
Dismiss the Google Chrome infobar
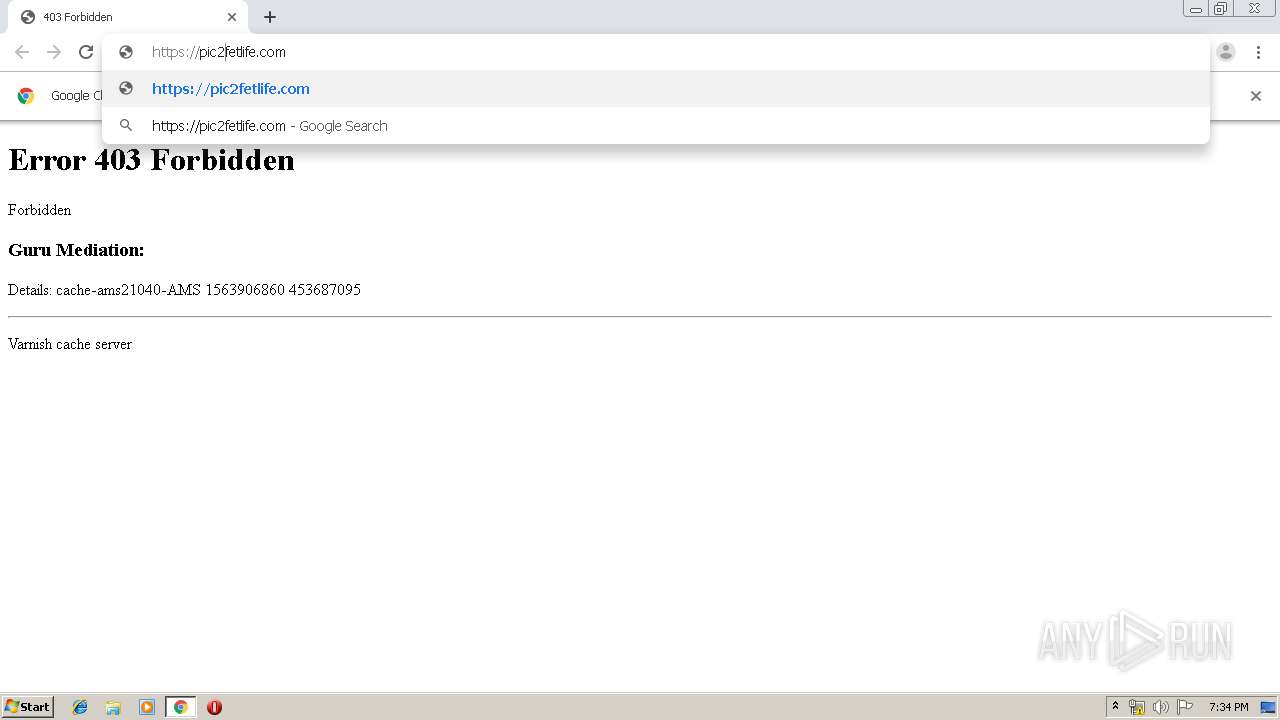coord(1256,96)
